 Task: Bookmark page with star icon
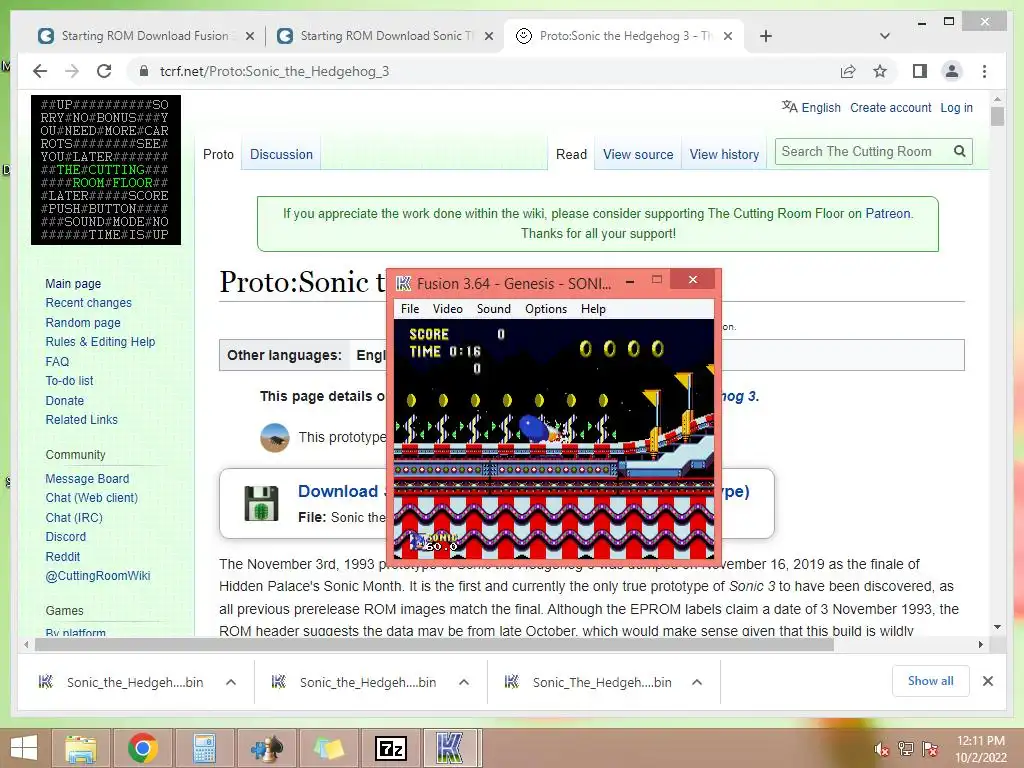tap(880, 71)
